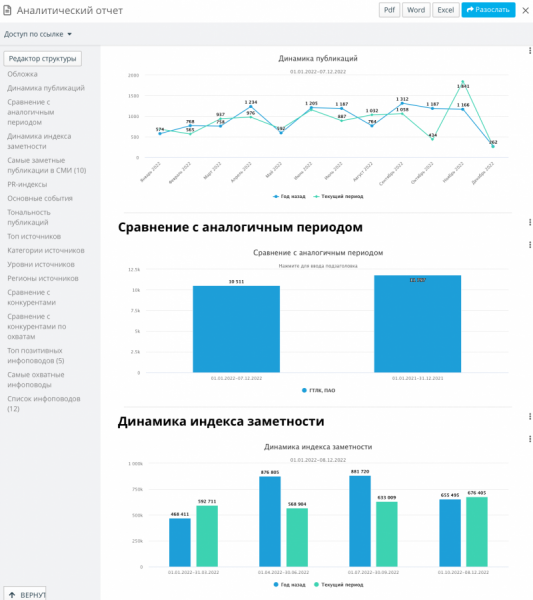The image size is (533, 600).
Task: Close the analytical report panel
Action: coord(526,10)
